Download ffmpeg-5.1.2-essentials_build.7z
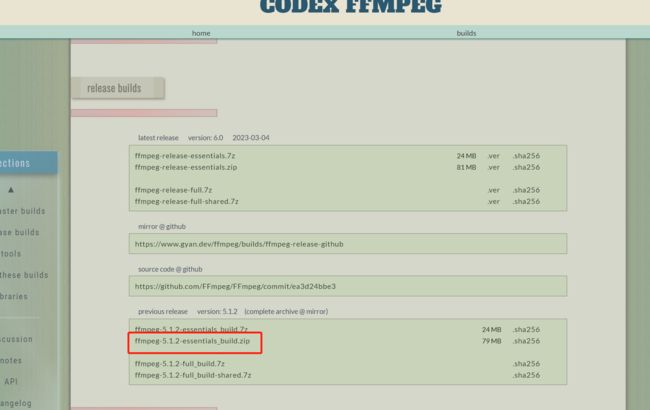The image size is (650, 410). coord(191,329)
